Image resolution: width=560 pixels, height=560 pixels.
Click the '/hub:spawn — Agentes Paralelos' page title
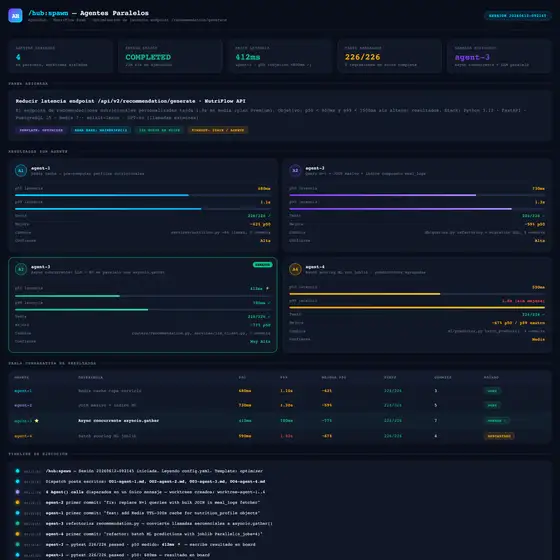[89, 13]
